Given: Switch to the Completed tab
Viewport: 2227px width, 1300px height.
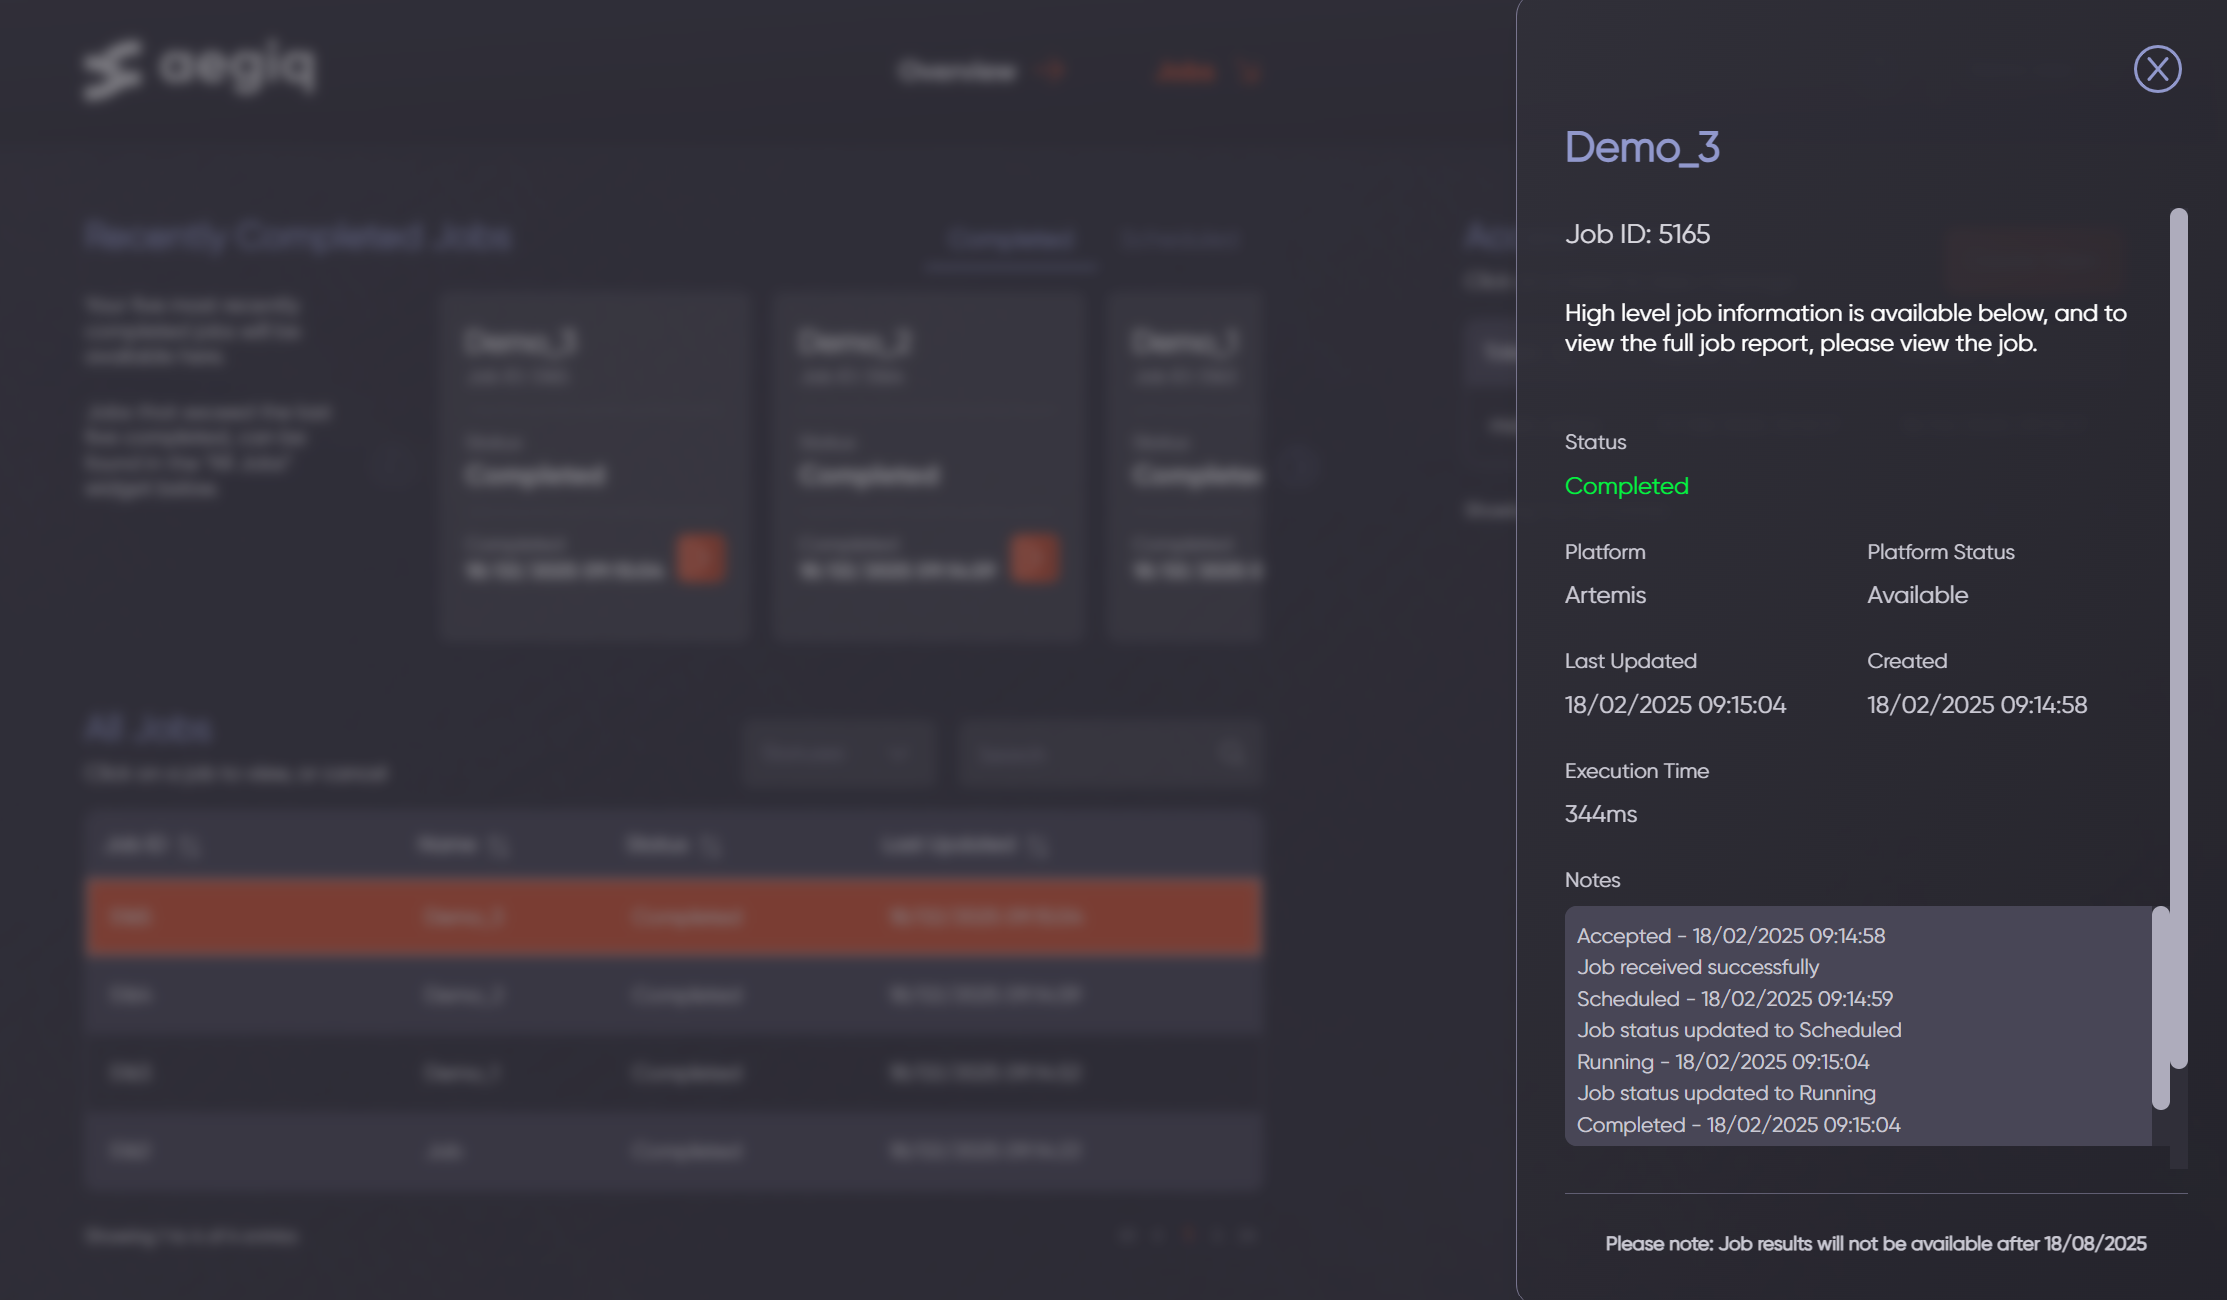Looking at the screenshot, I should click(x=1011, y=240).
